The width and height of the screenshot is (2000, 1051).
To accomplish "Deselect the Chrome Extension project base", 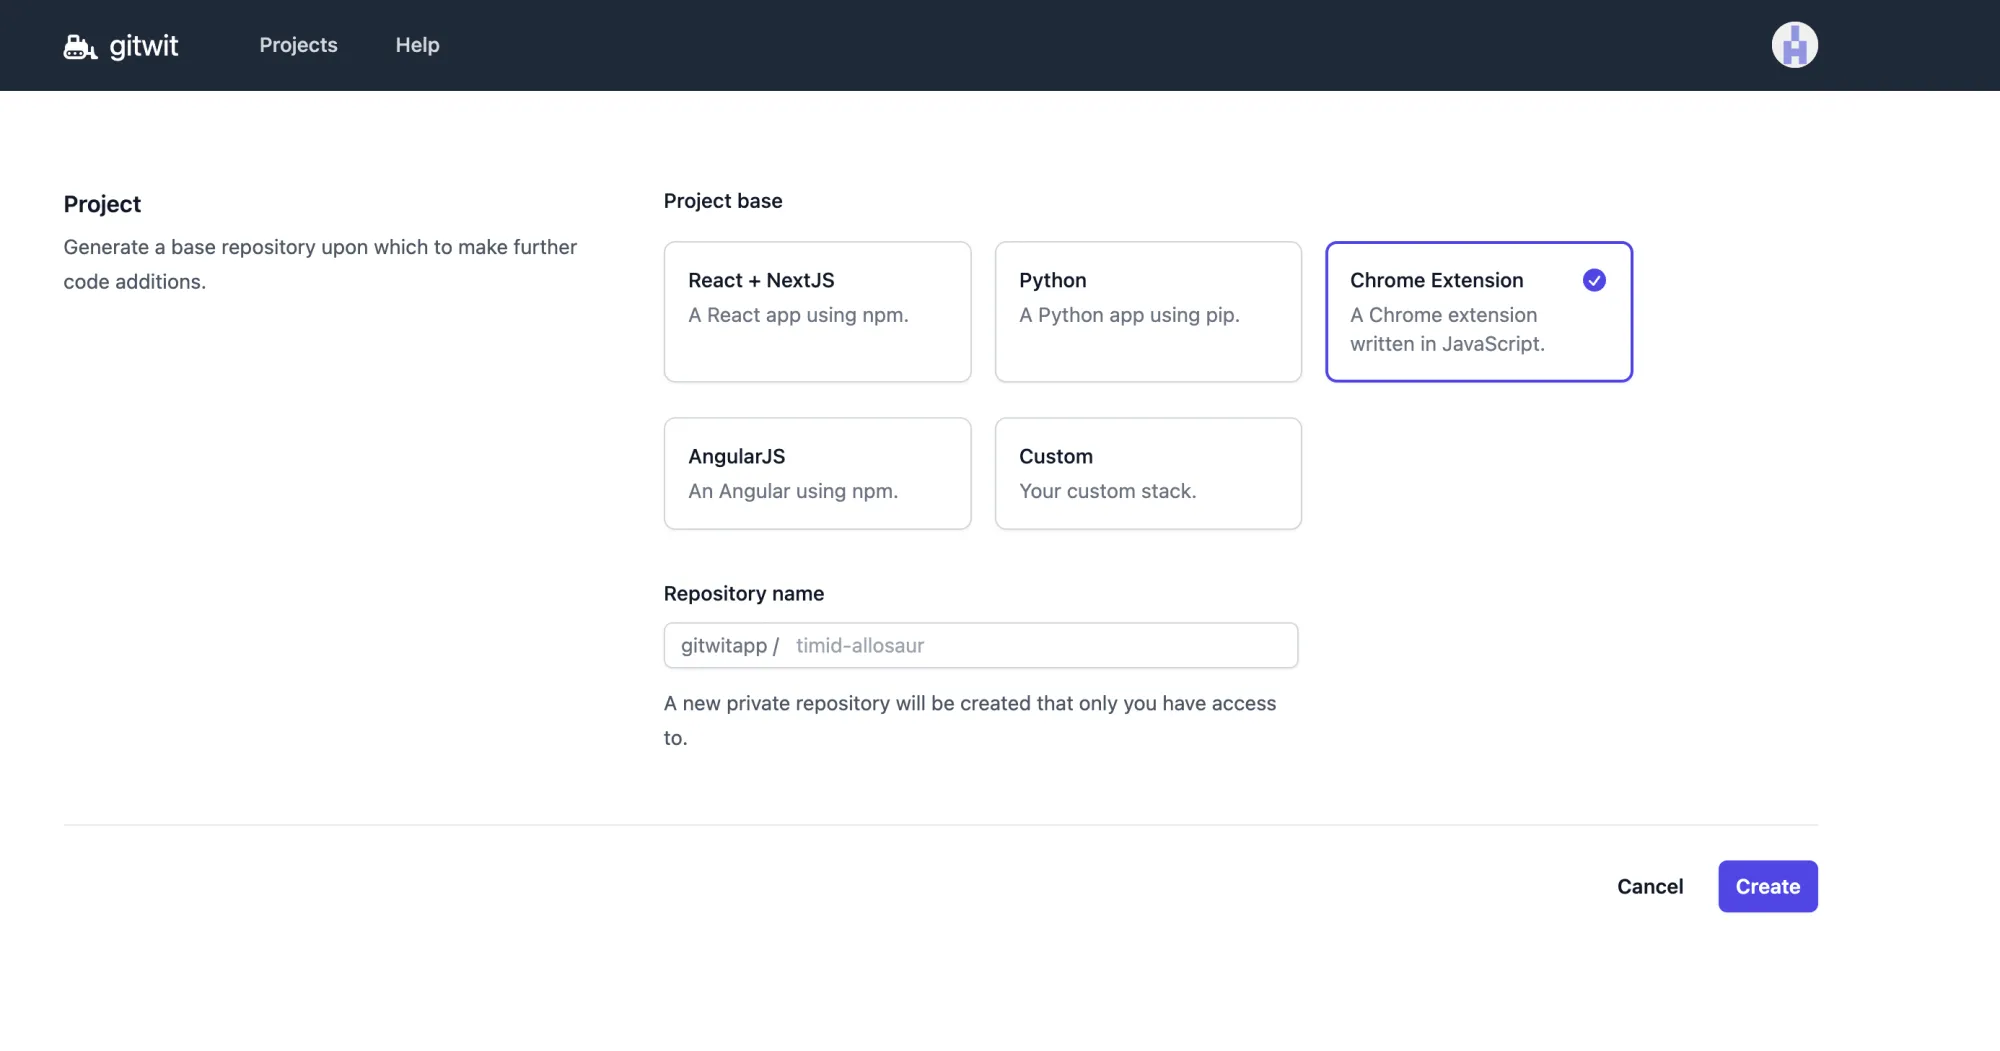I will coord(1478,311).
